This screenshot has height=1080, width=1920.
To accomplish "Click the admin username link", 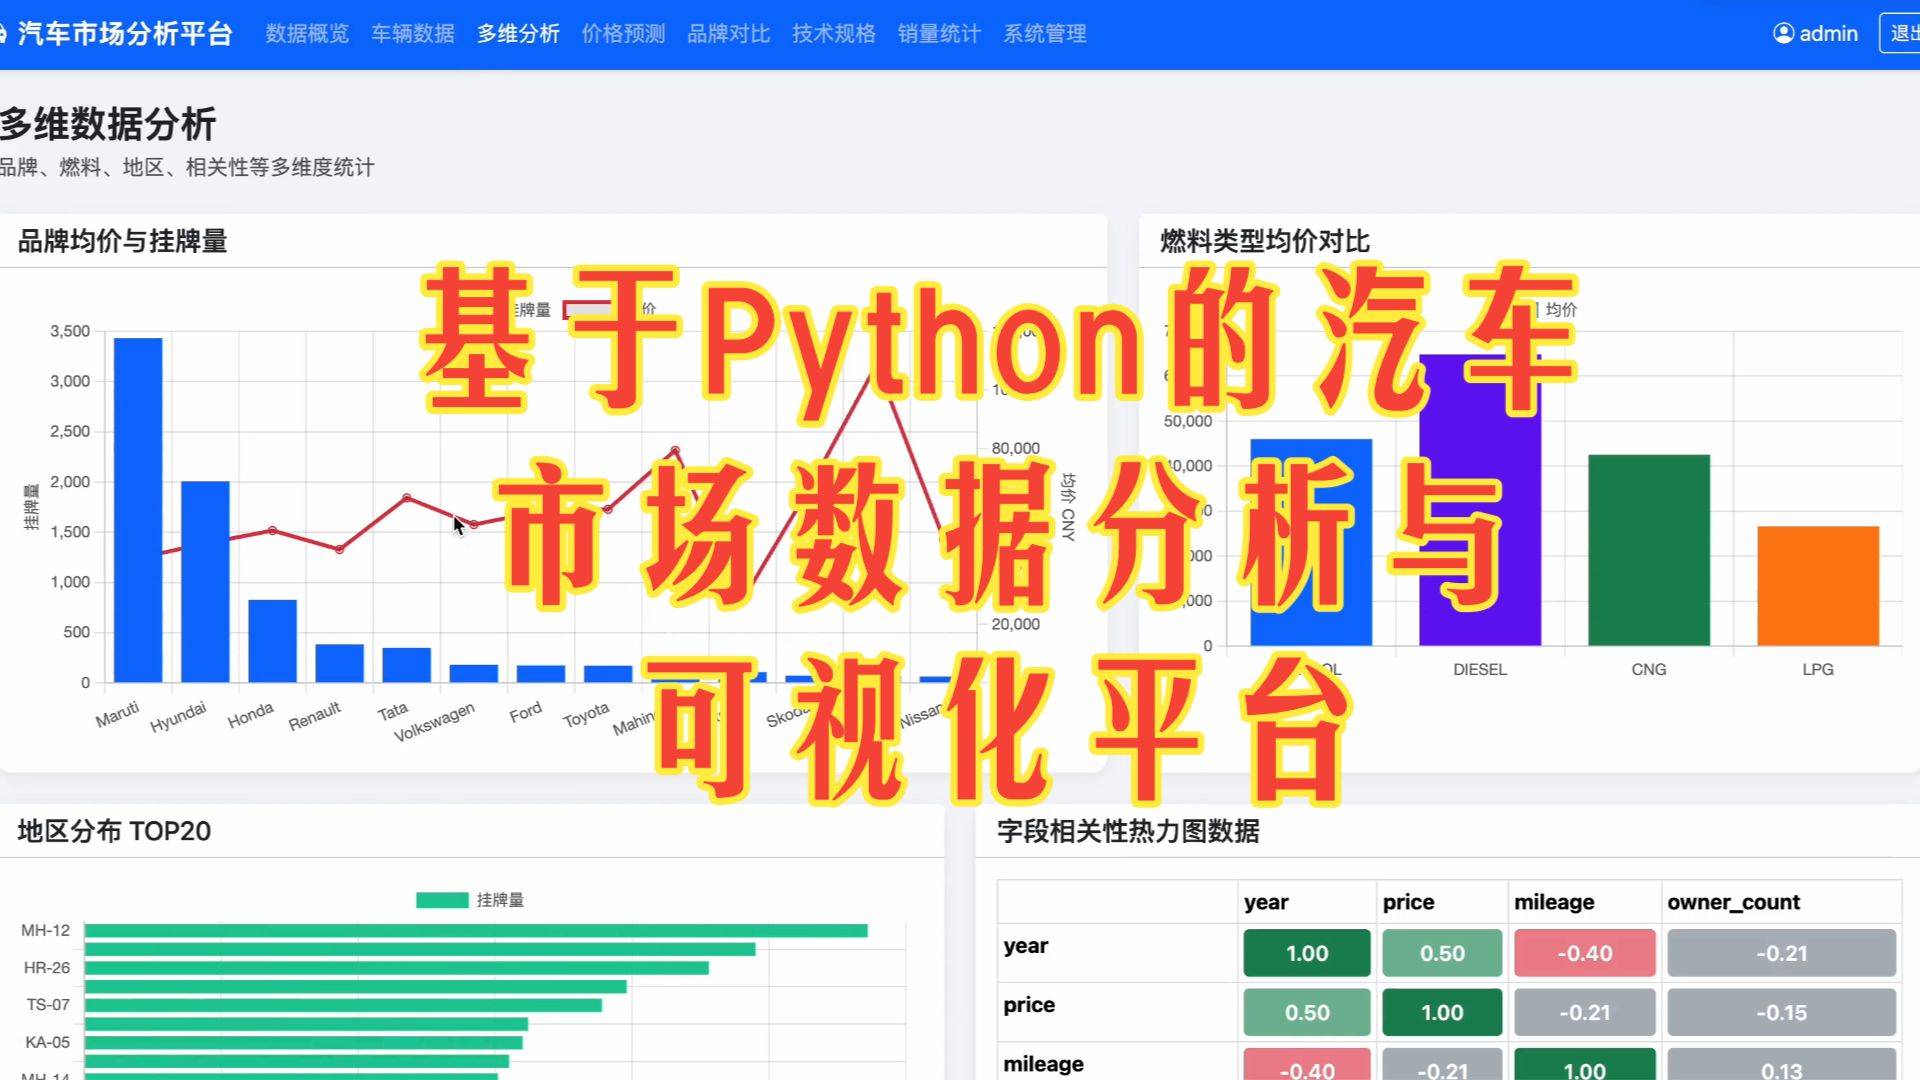I will pyautogui.click(x=1828, y=33).
